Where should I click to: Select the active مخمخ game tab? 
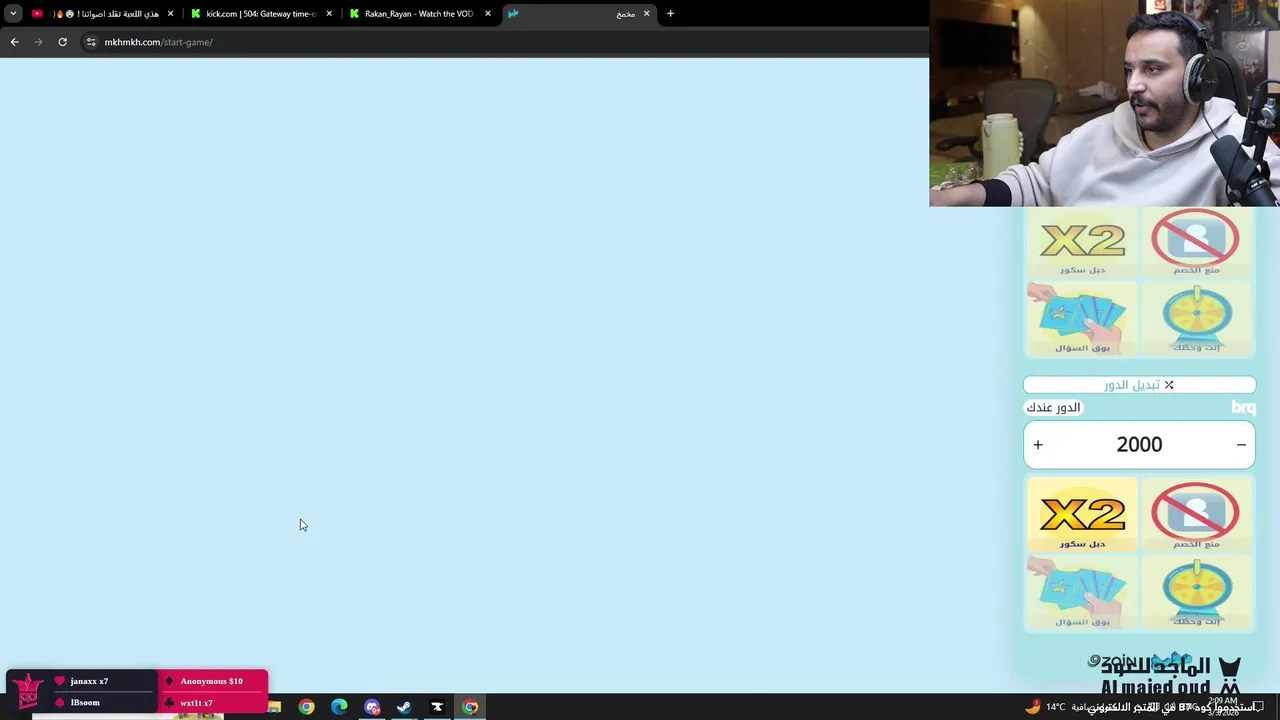pyautogui.click(x=580, y=14)
